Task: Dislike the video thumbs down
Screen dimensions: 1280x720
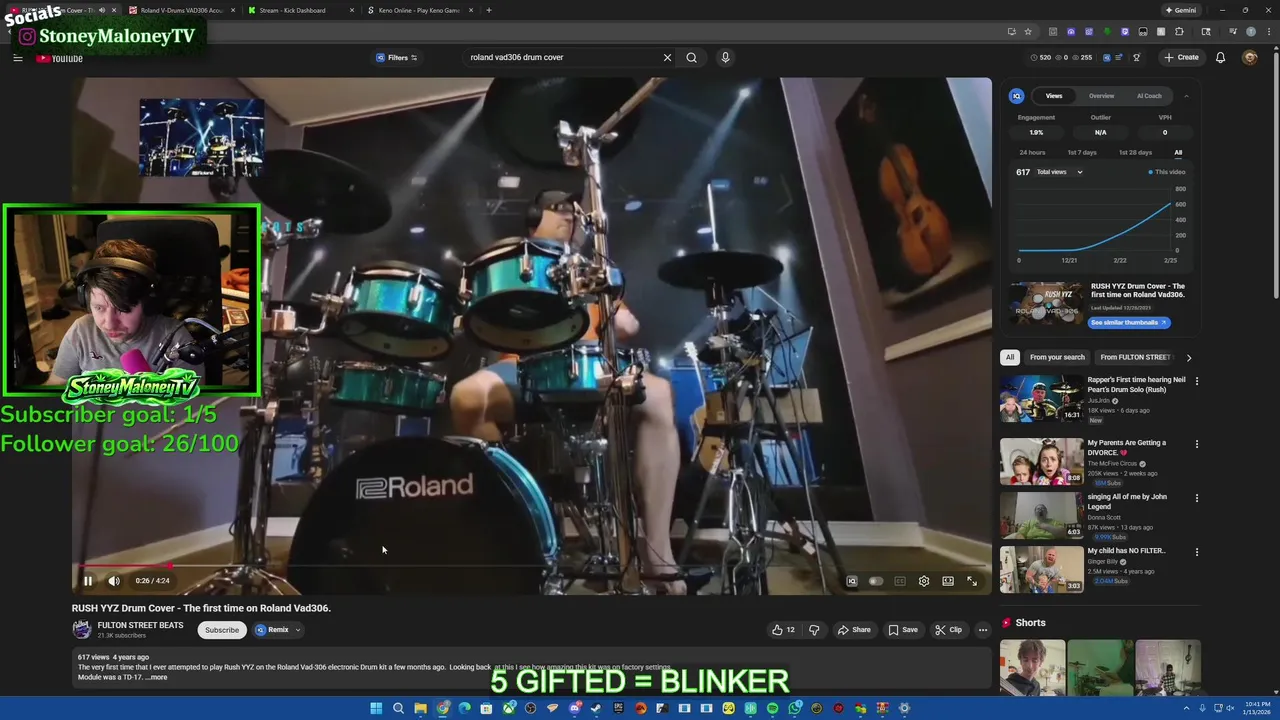Action: pos(814,630)
